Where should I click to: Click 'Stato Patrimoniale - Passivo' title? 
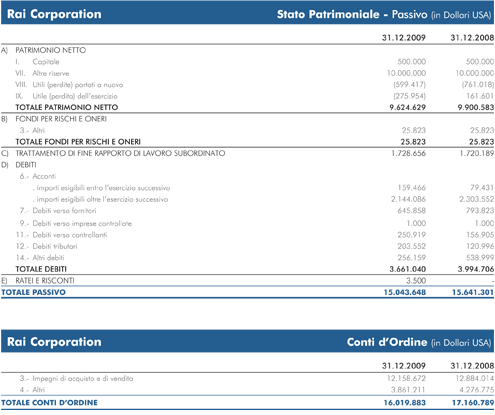click(x=352, y=14)
